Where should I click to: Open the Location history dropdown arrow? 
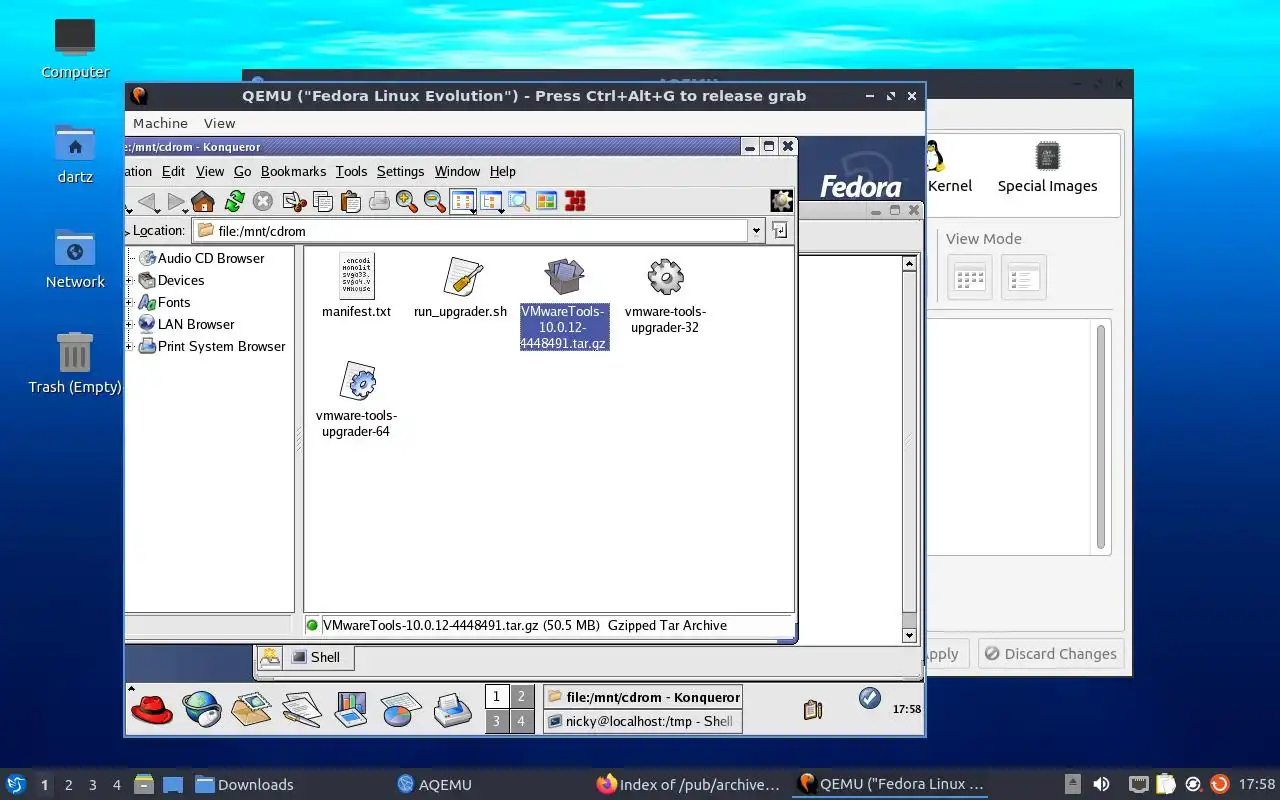coord(756,231)
